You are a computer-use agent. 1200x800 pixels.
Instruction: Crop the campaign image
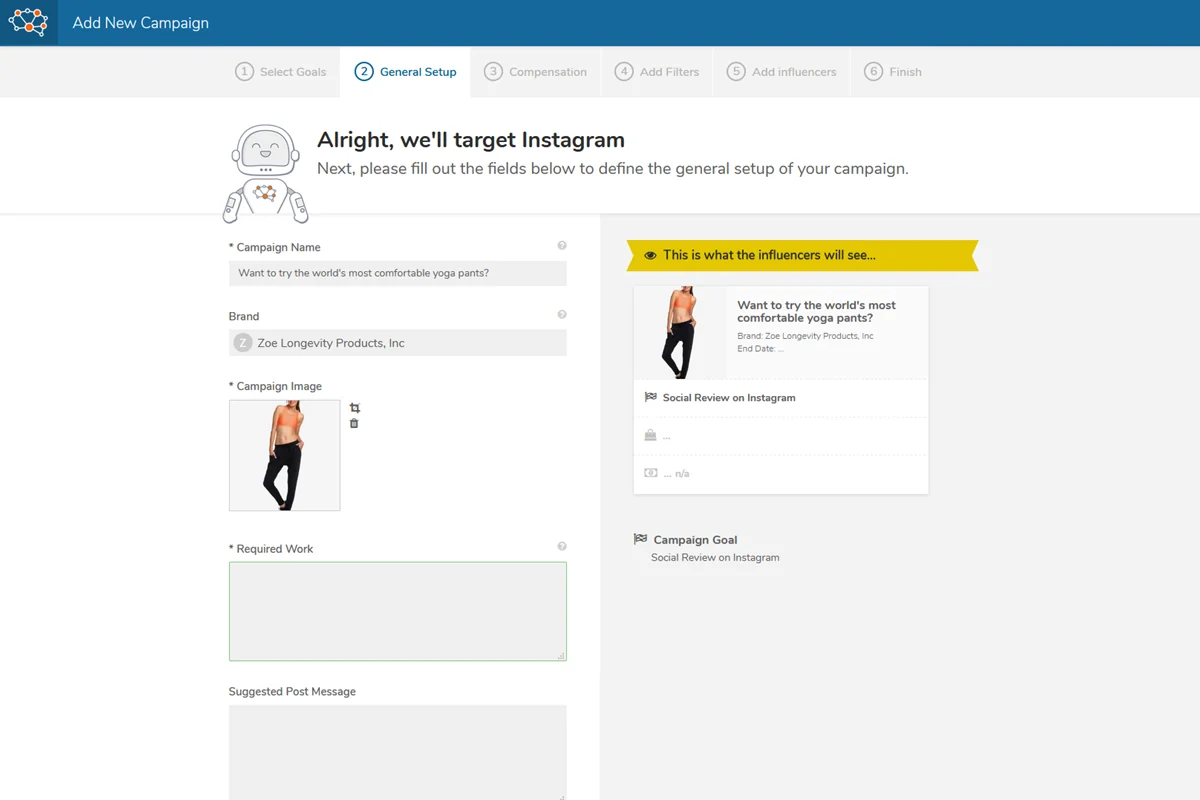point(355,408)
